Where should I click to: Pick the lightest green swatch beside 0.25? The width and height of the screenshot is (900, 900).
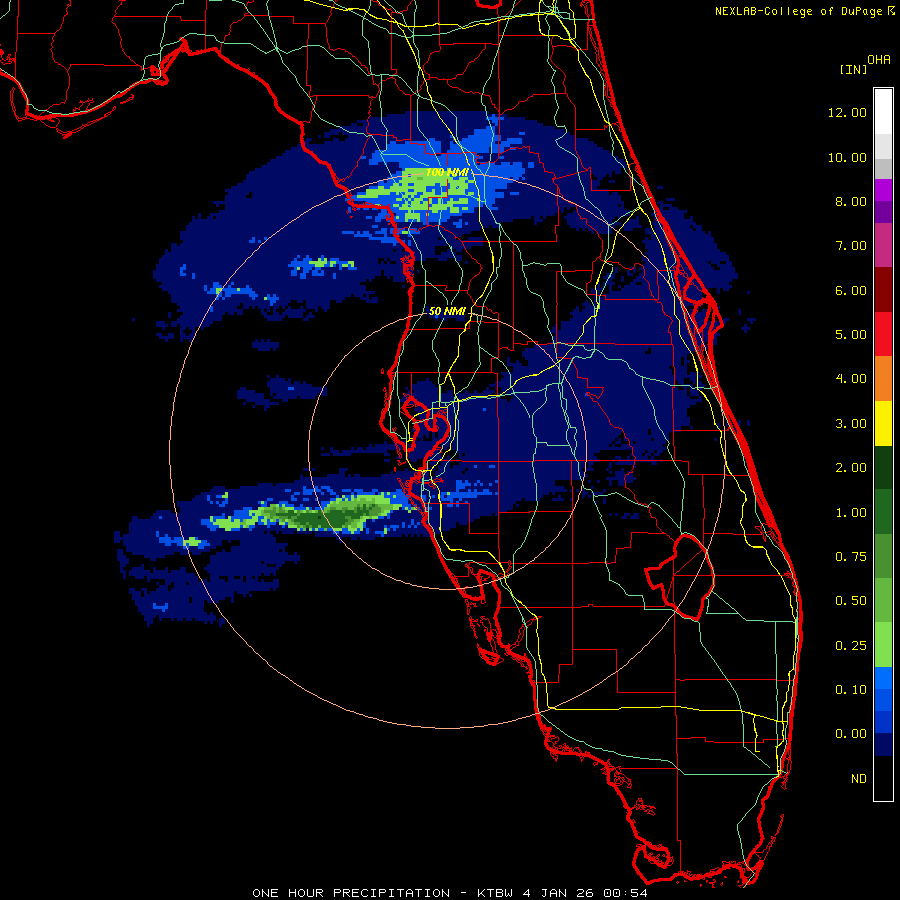[883, 645]
